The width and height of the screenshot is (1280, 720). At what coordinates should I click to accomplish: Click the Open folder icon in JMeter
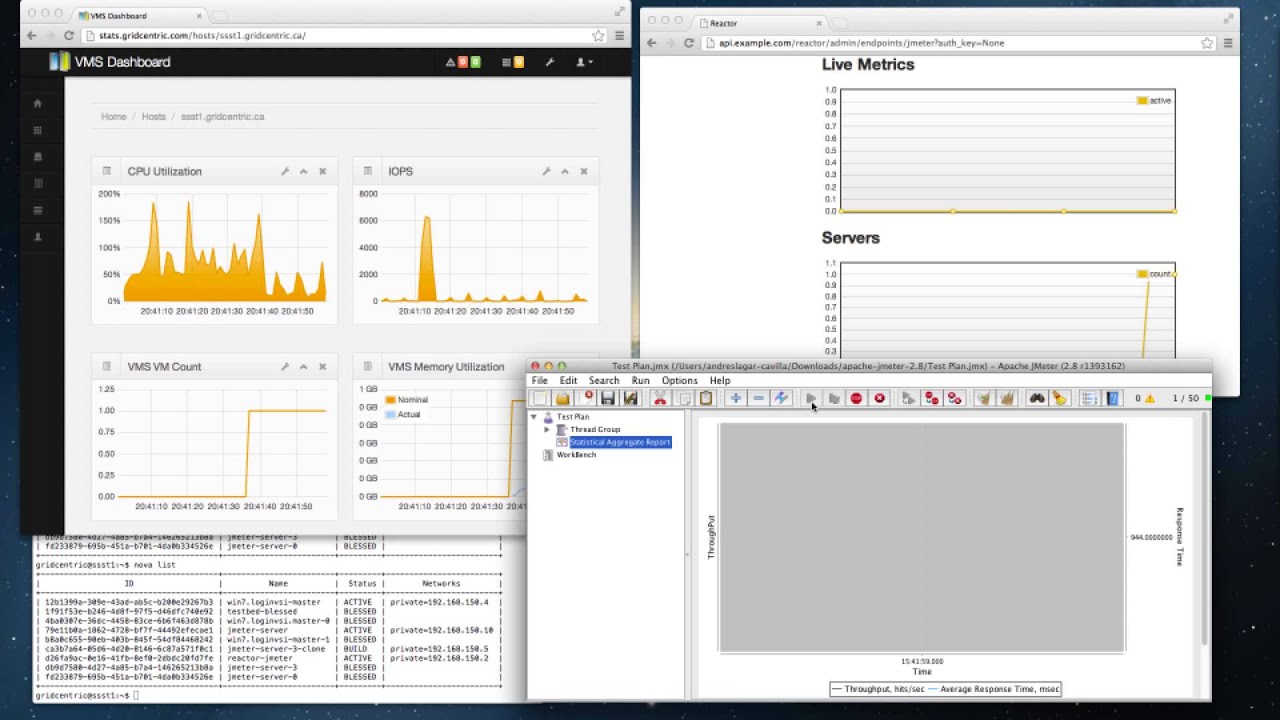pos(563,398)
